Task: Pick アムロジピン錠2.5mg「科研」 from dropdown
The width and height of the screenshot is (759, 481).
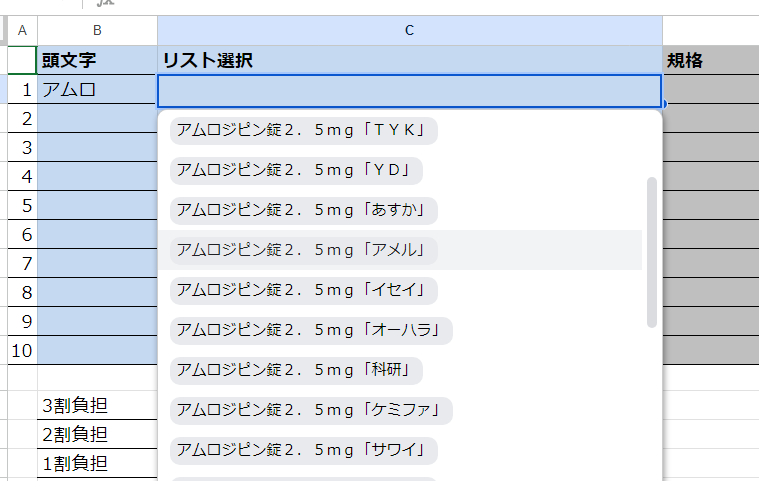Action: point(296,370)
